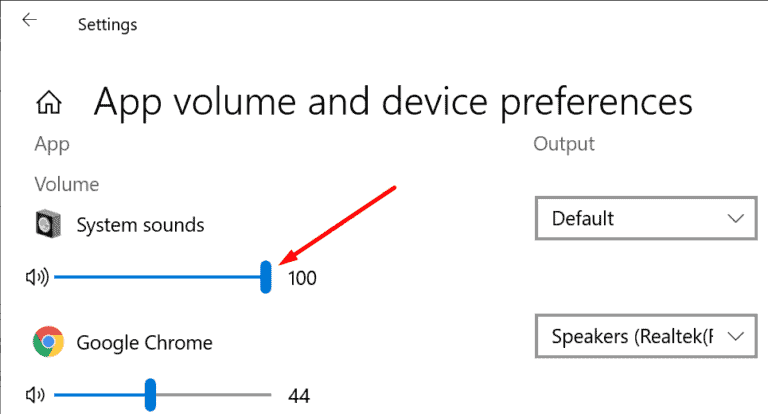Click the Output column header
Viewport: 768px width, 414px height.
coord(564,144)
